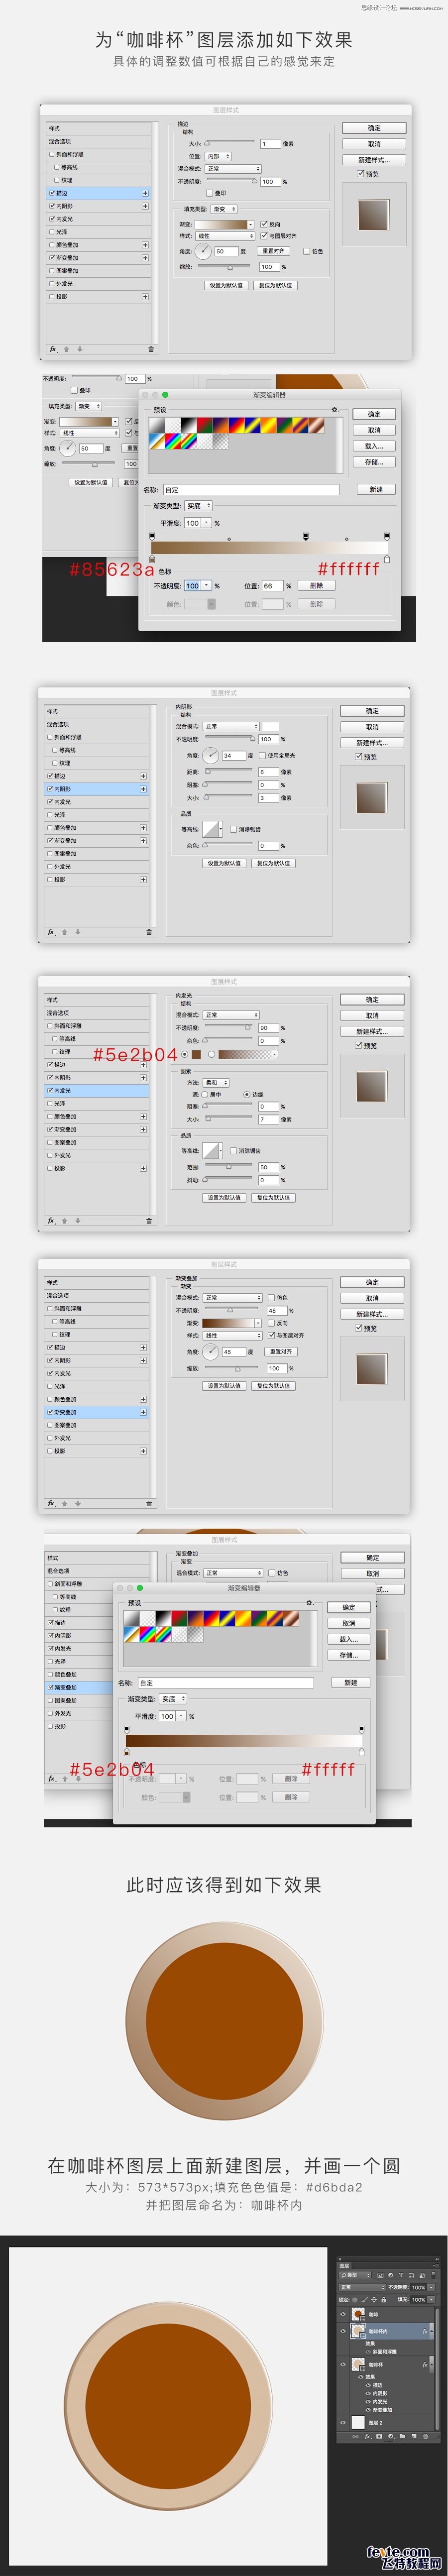The width and height of the screenshot is (448, 2576).
Task: Open the 样式 线性 dropdown in 描边 dialog
Action: point(226,236)
